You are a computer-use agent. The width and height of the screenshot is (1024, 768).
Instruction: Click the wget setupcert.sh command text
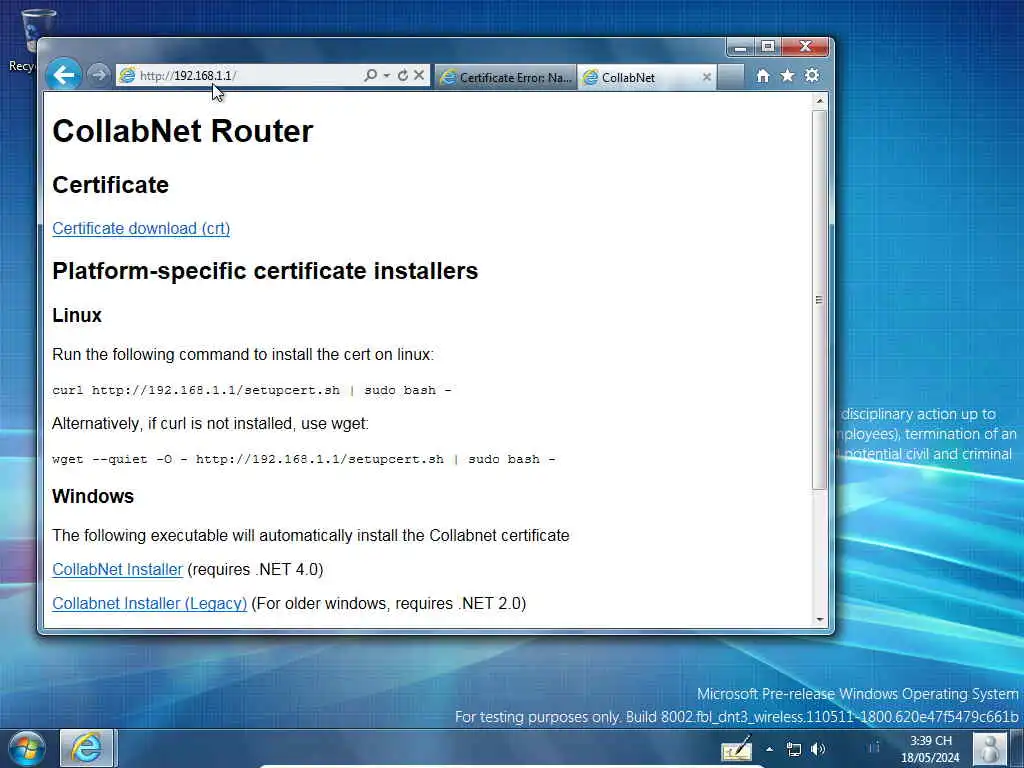304,459
